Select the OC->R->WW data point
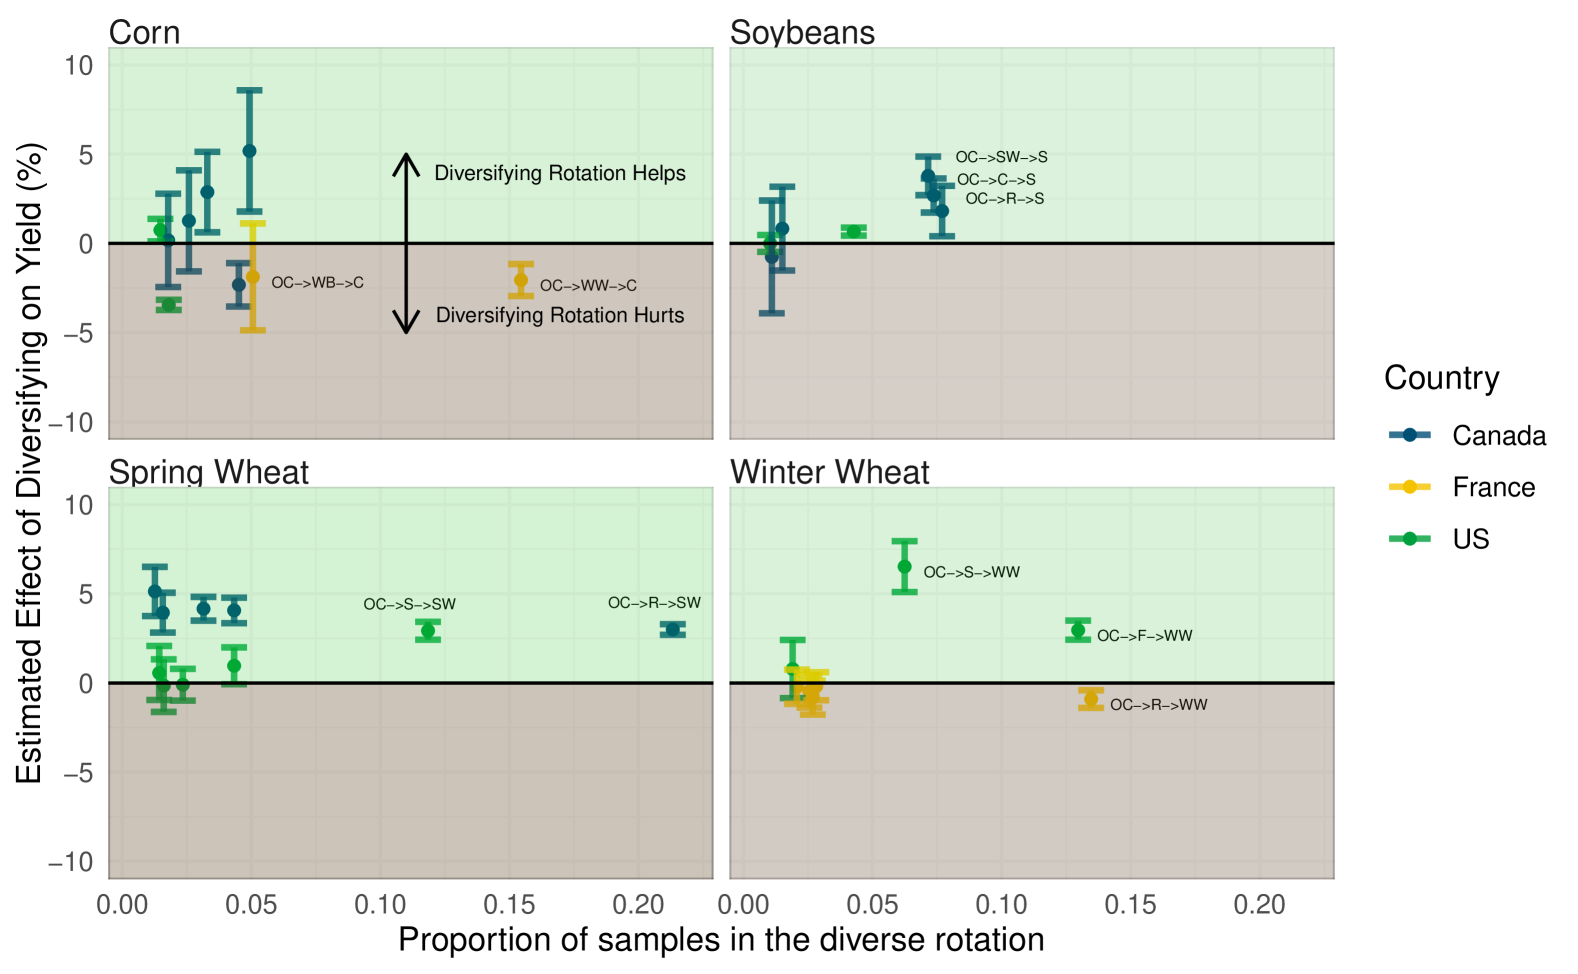The image size is (1578, 974). [1091, 699]
